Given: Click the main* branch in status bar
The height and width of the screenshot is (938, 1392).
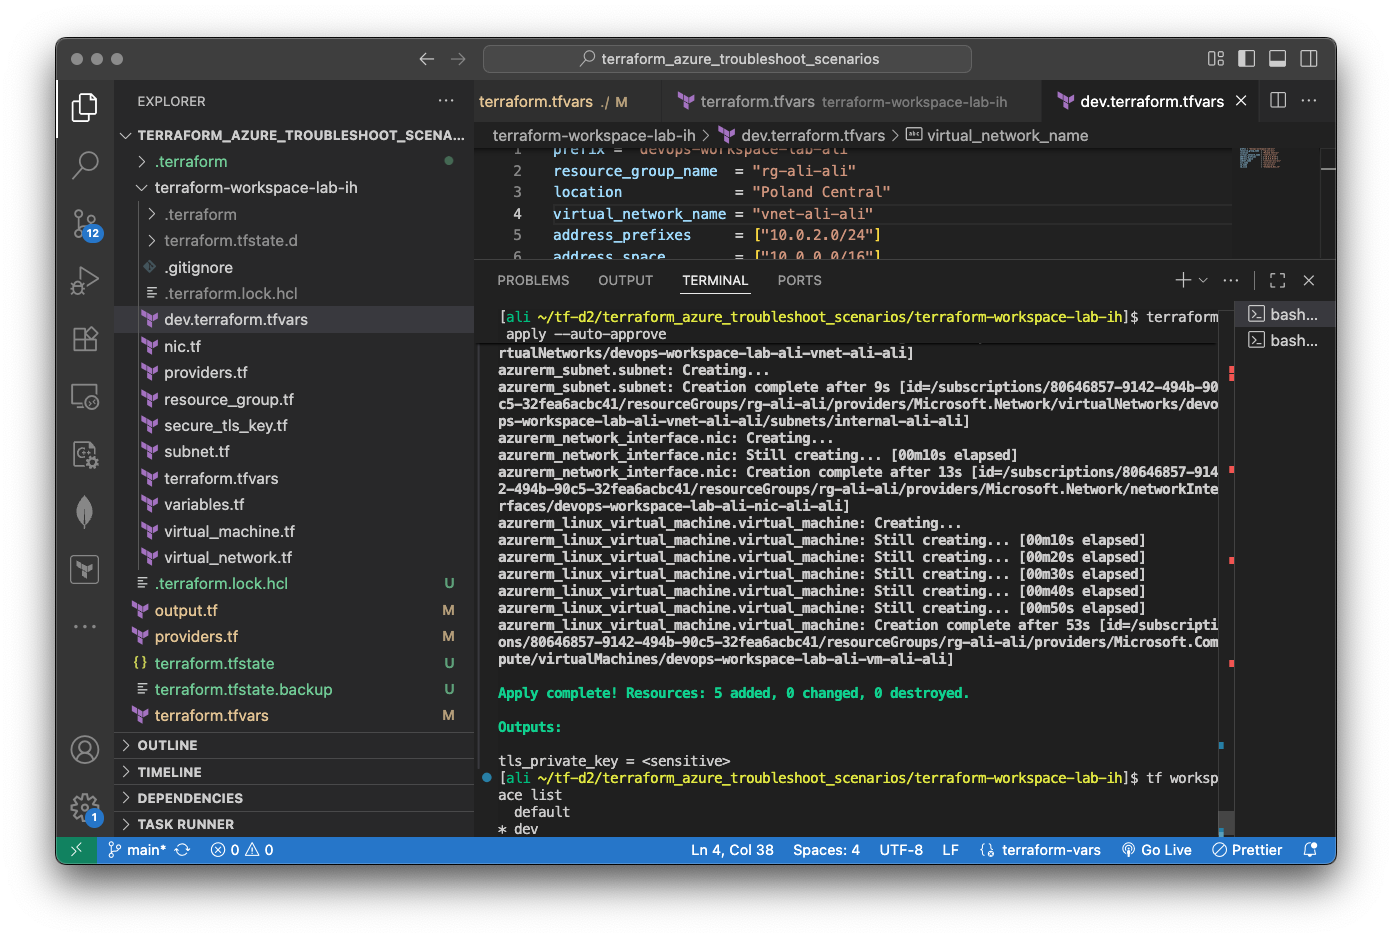Looking at the screenshot, I should click(x=137, y=849).
